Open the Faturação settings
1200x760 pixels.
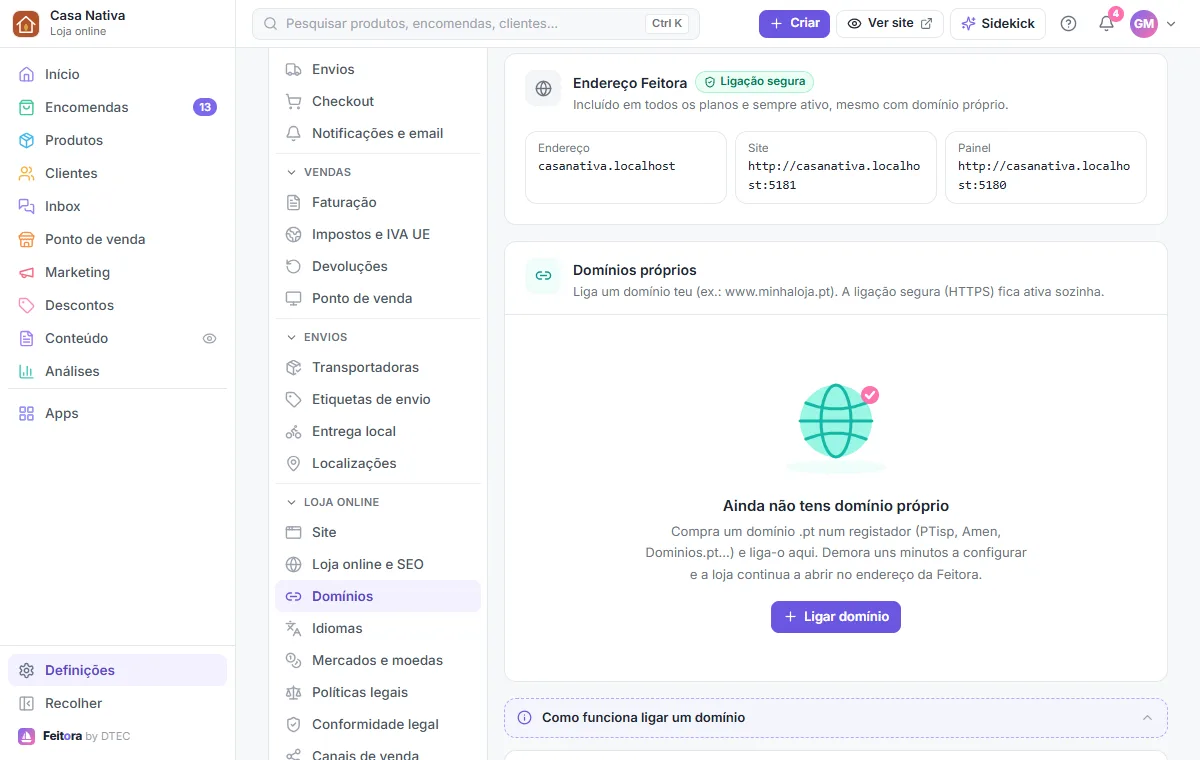(x=378, y=202)
